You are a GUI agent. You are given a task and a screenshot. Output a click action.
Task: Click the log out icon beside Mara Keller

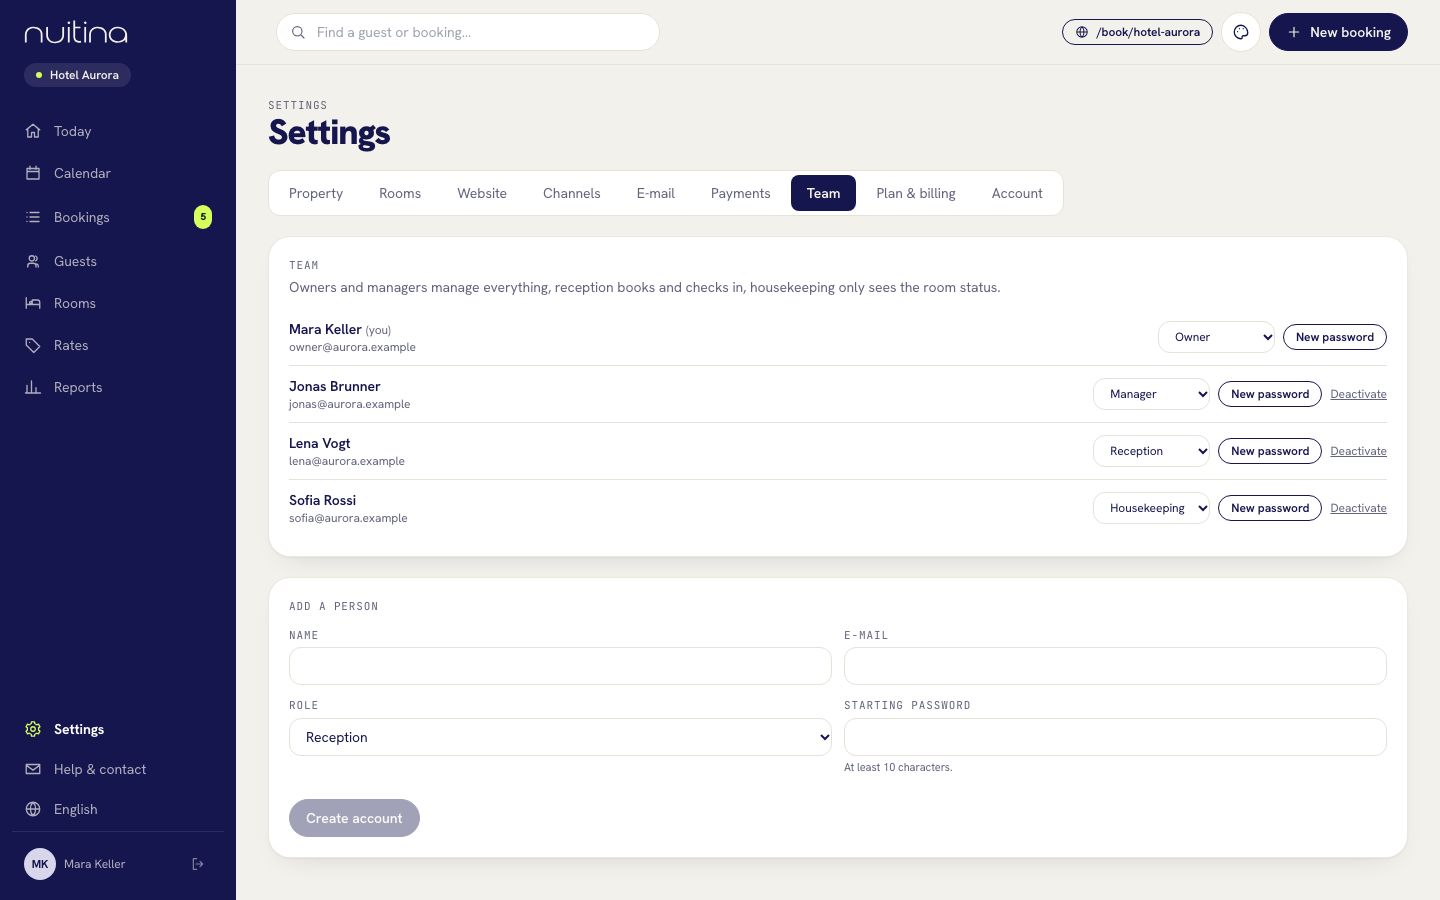pos(198,864)
